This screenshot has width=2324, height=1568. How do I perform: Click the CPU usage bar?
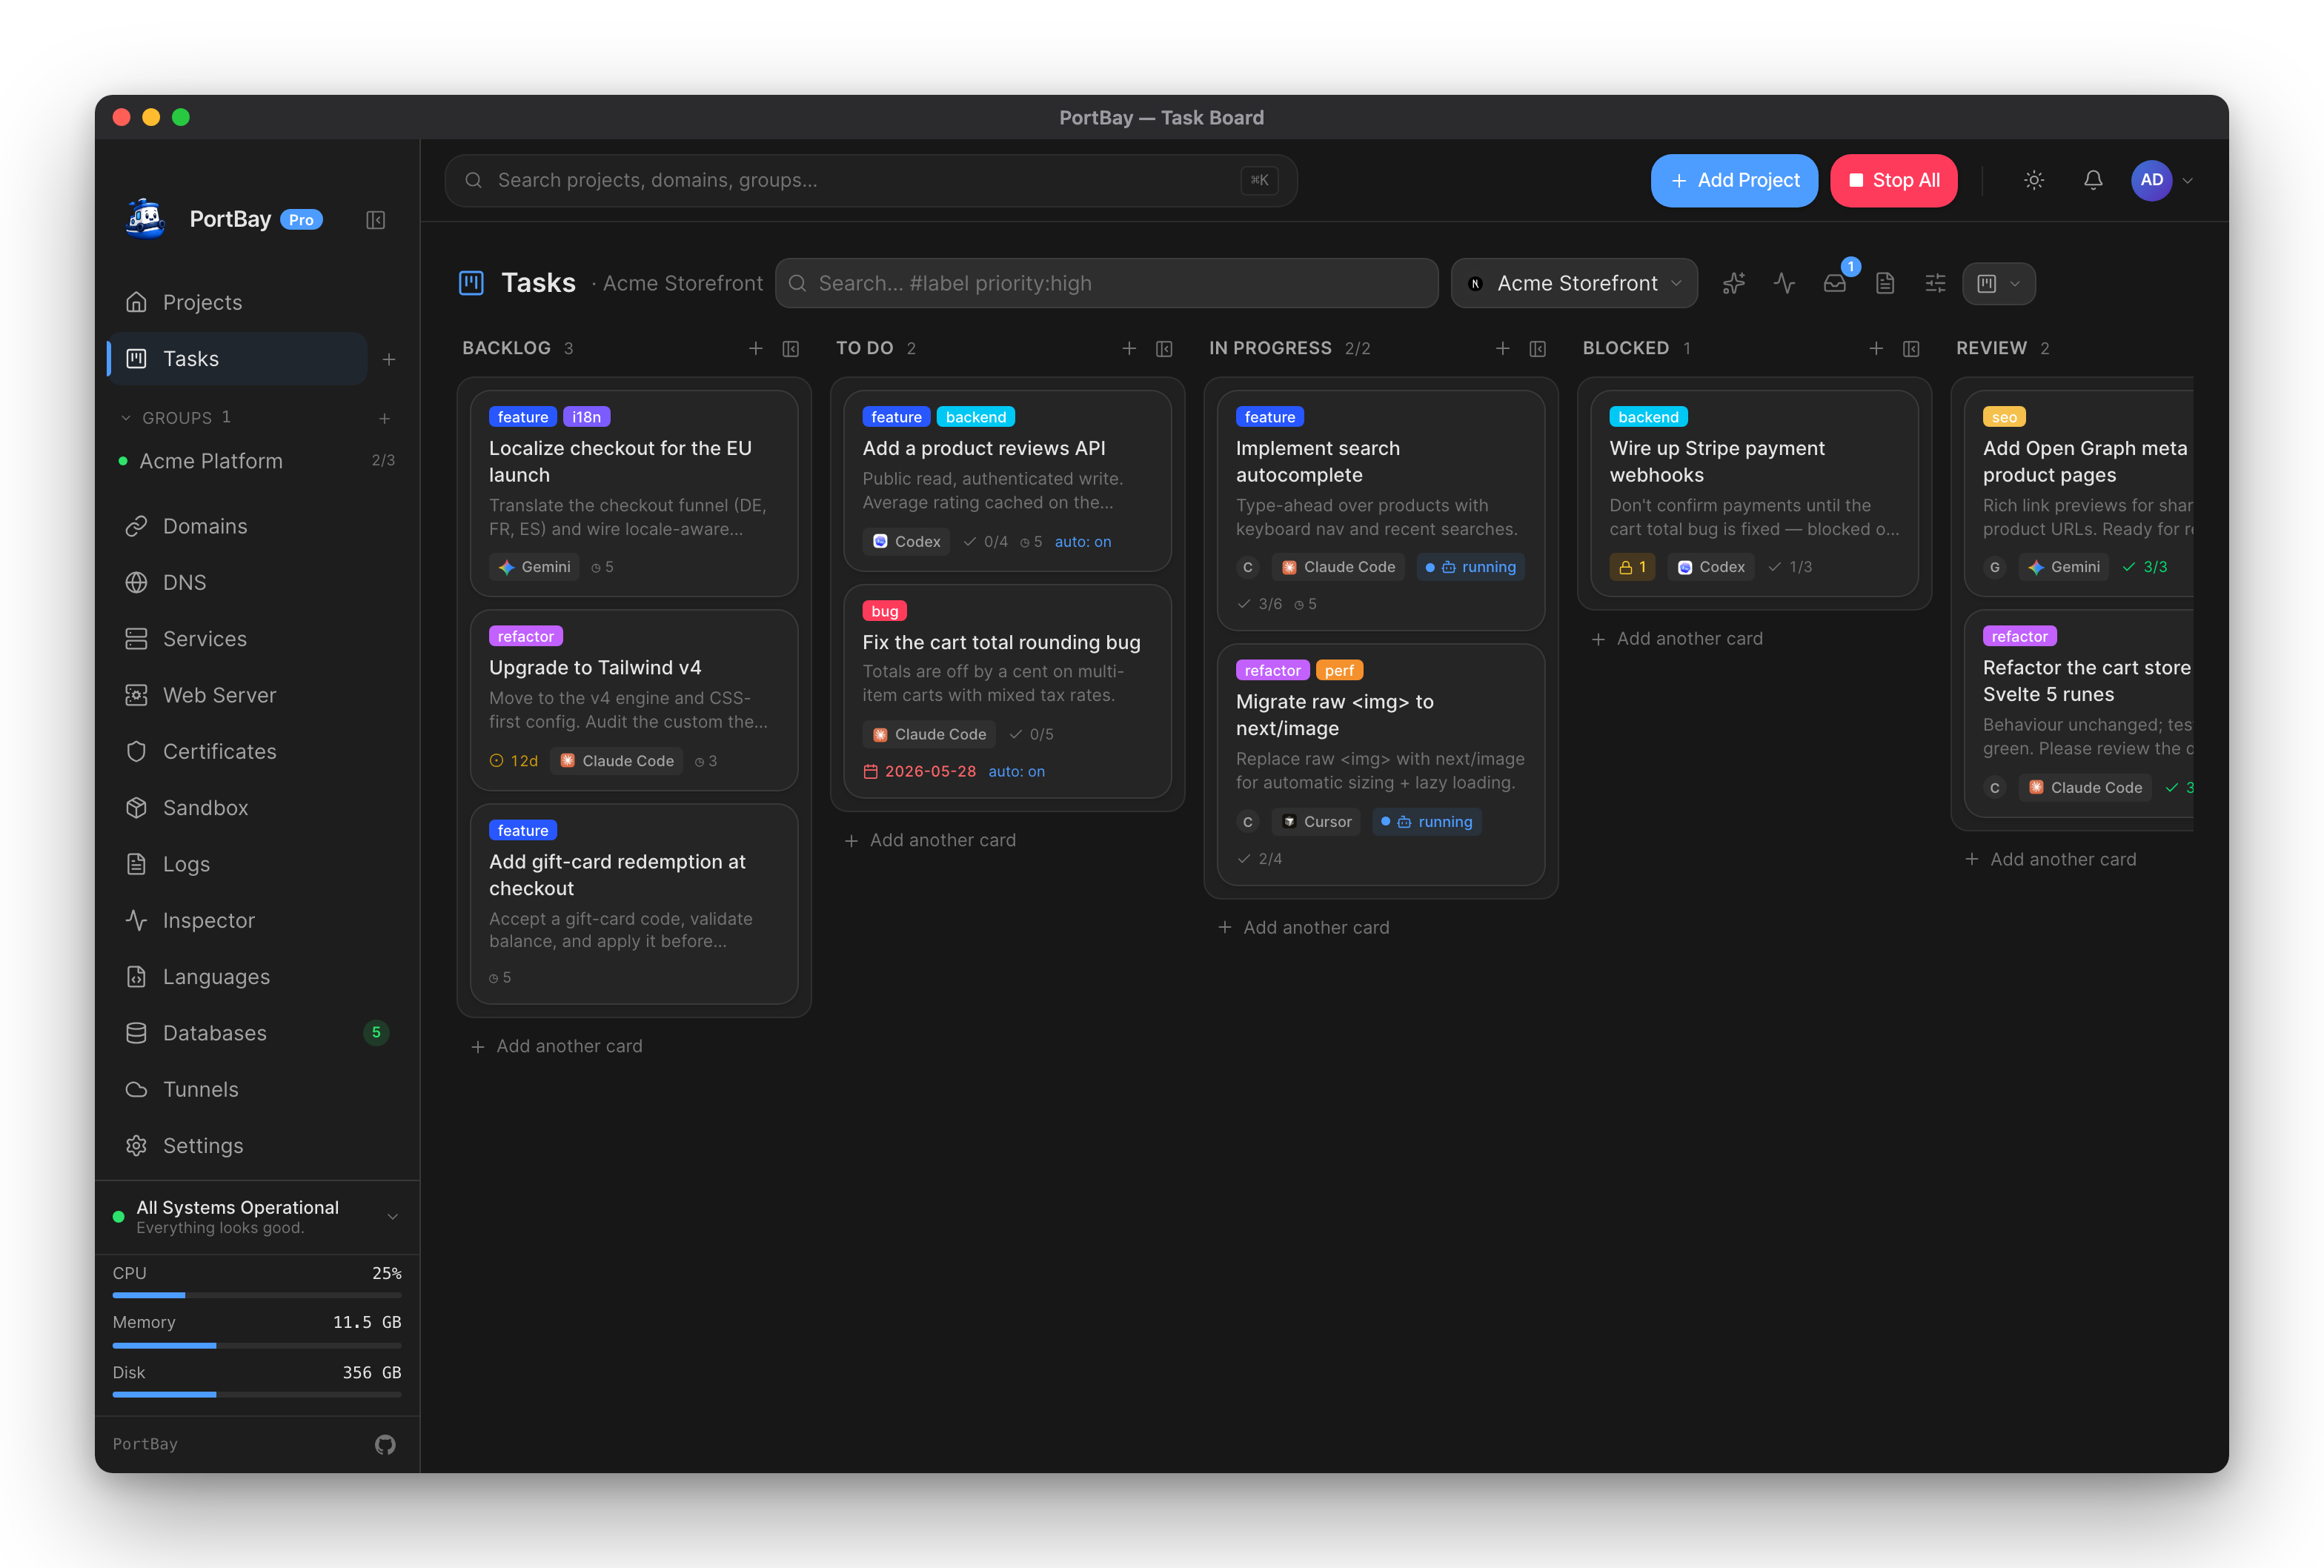pos(257,1295)
